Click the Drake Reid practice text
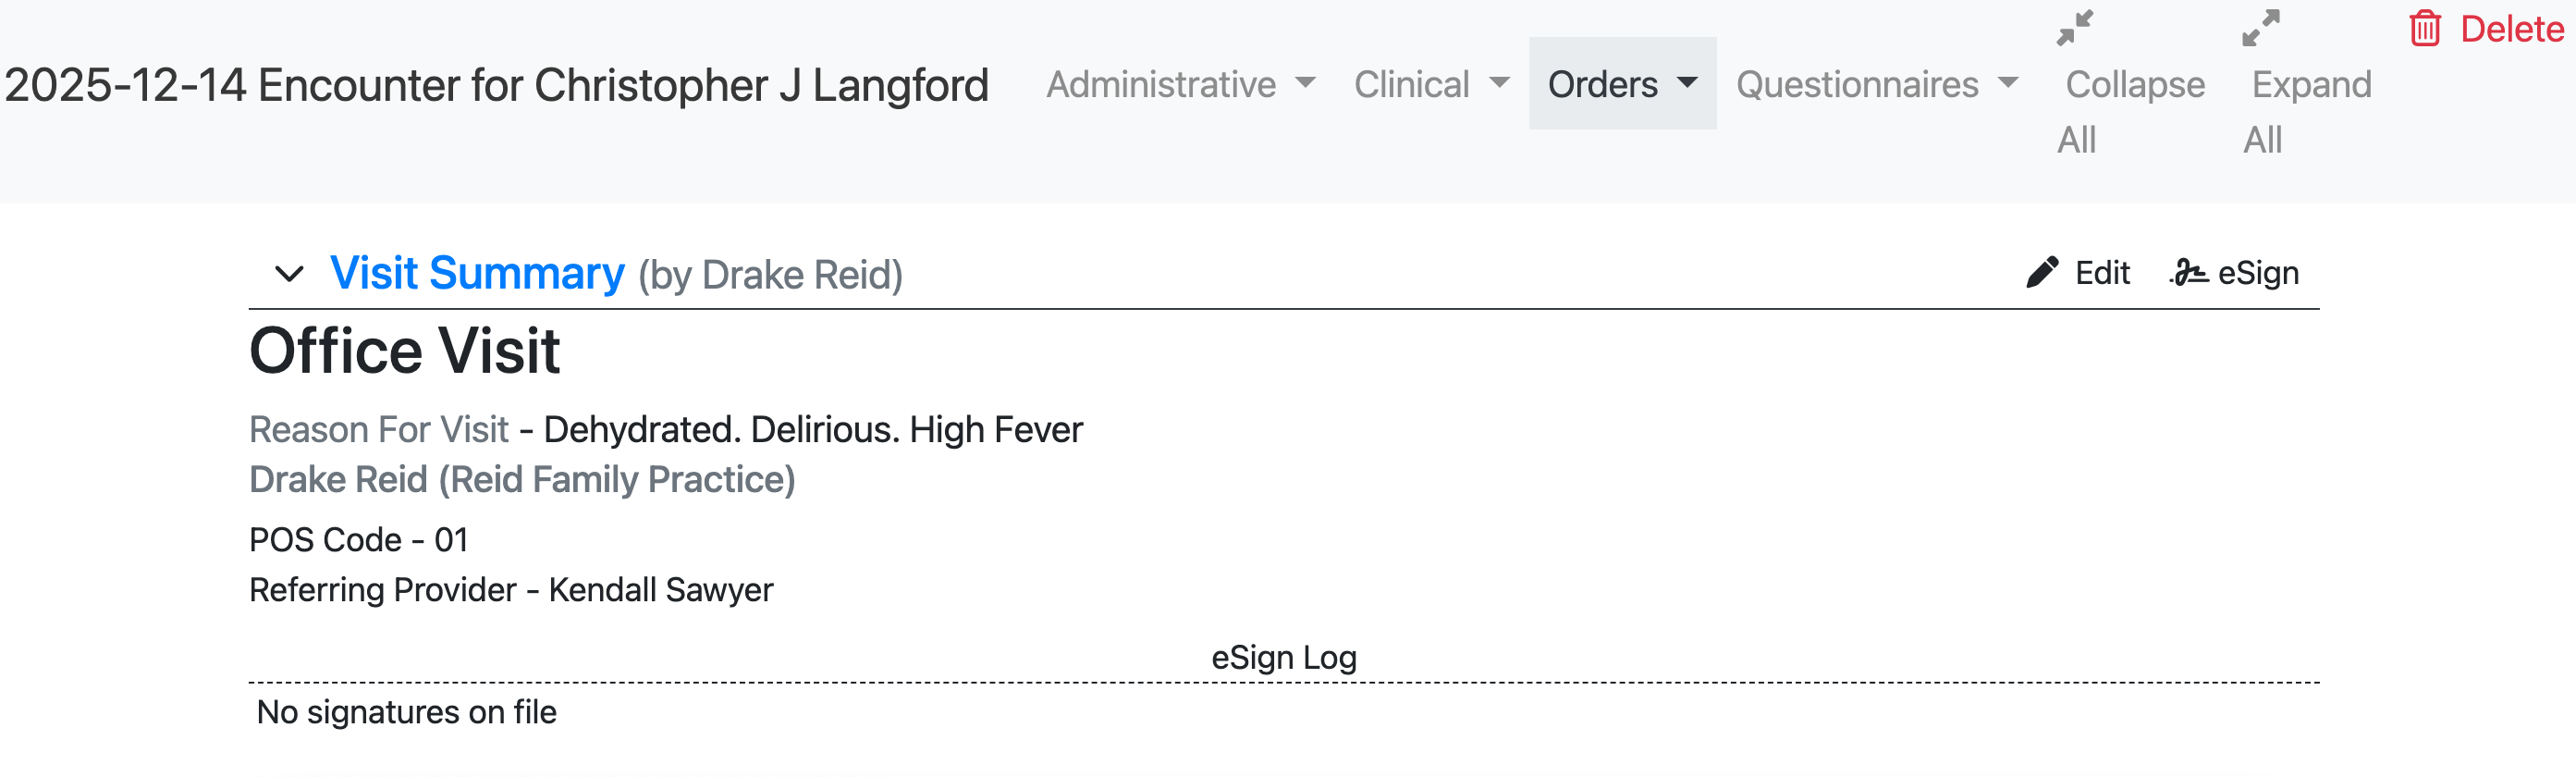Screen dimensions: 2576x777 [522, 479]
